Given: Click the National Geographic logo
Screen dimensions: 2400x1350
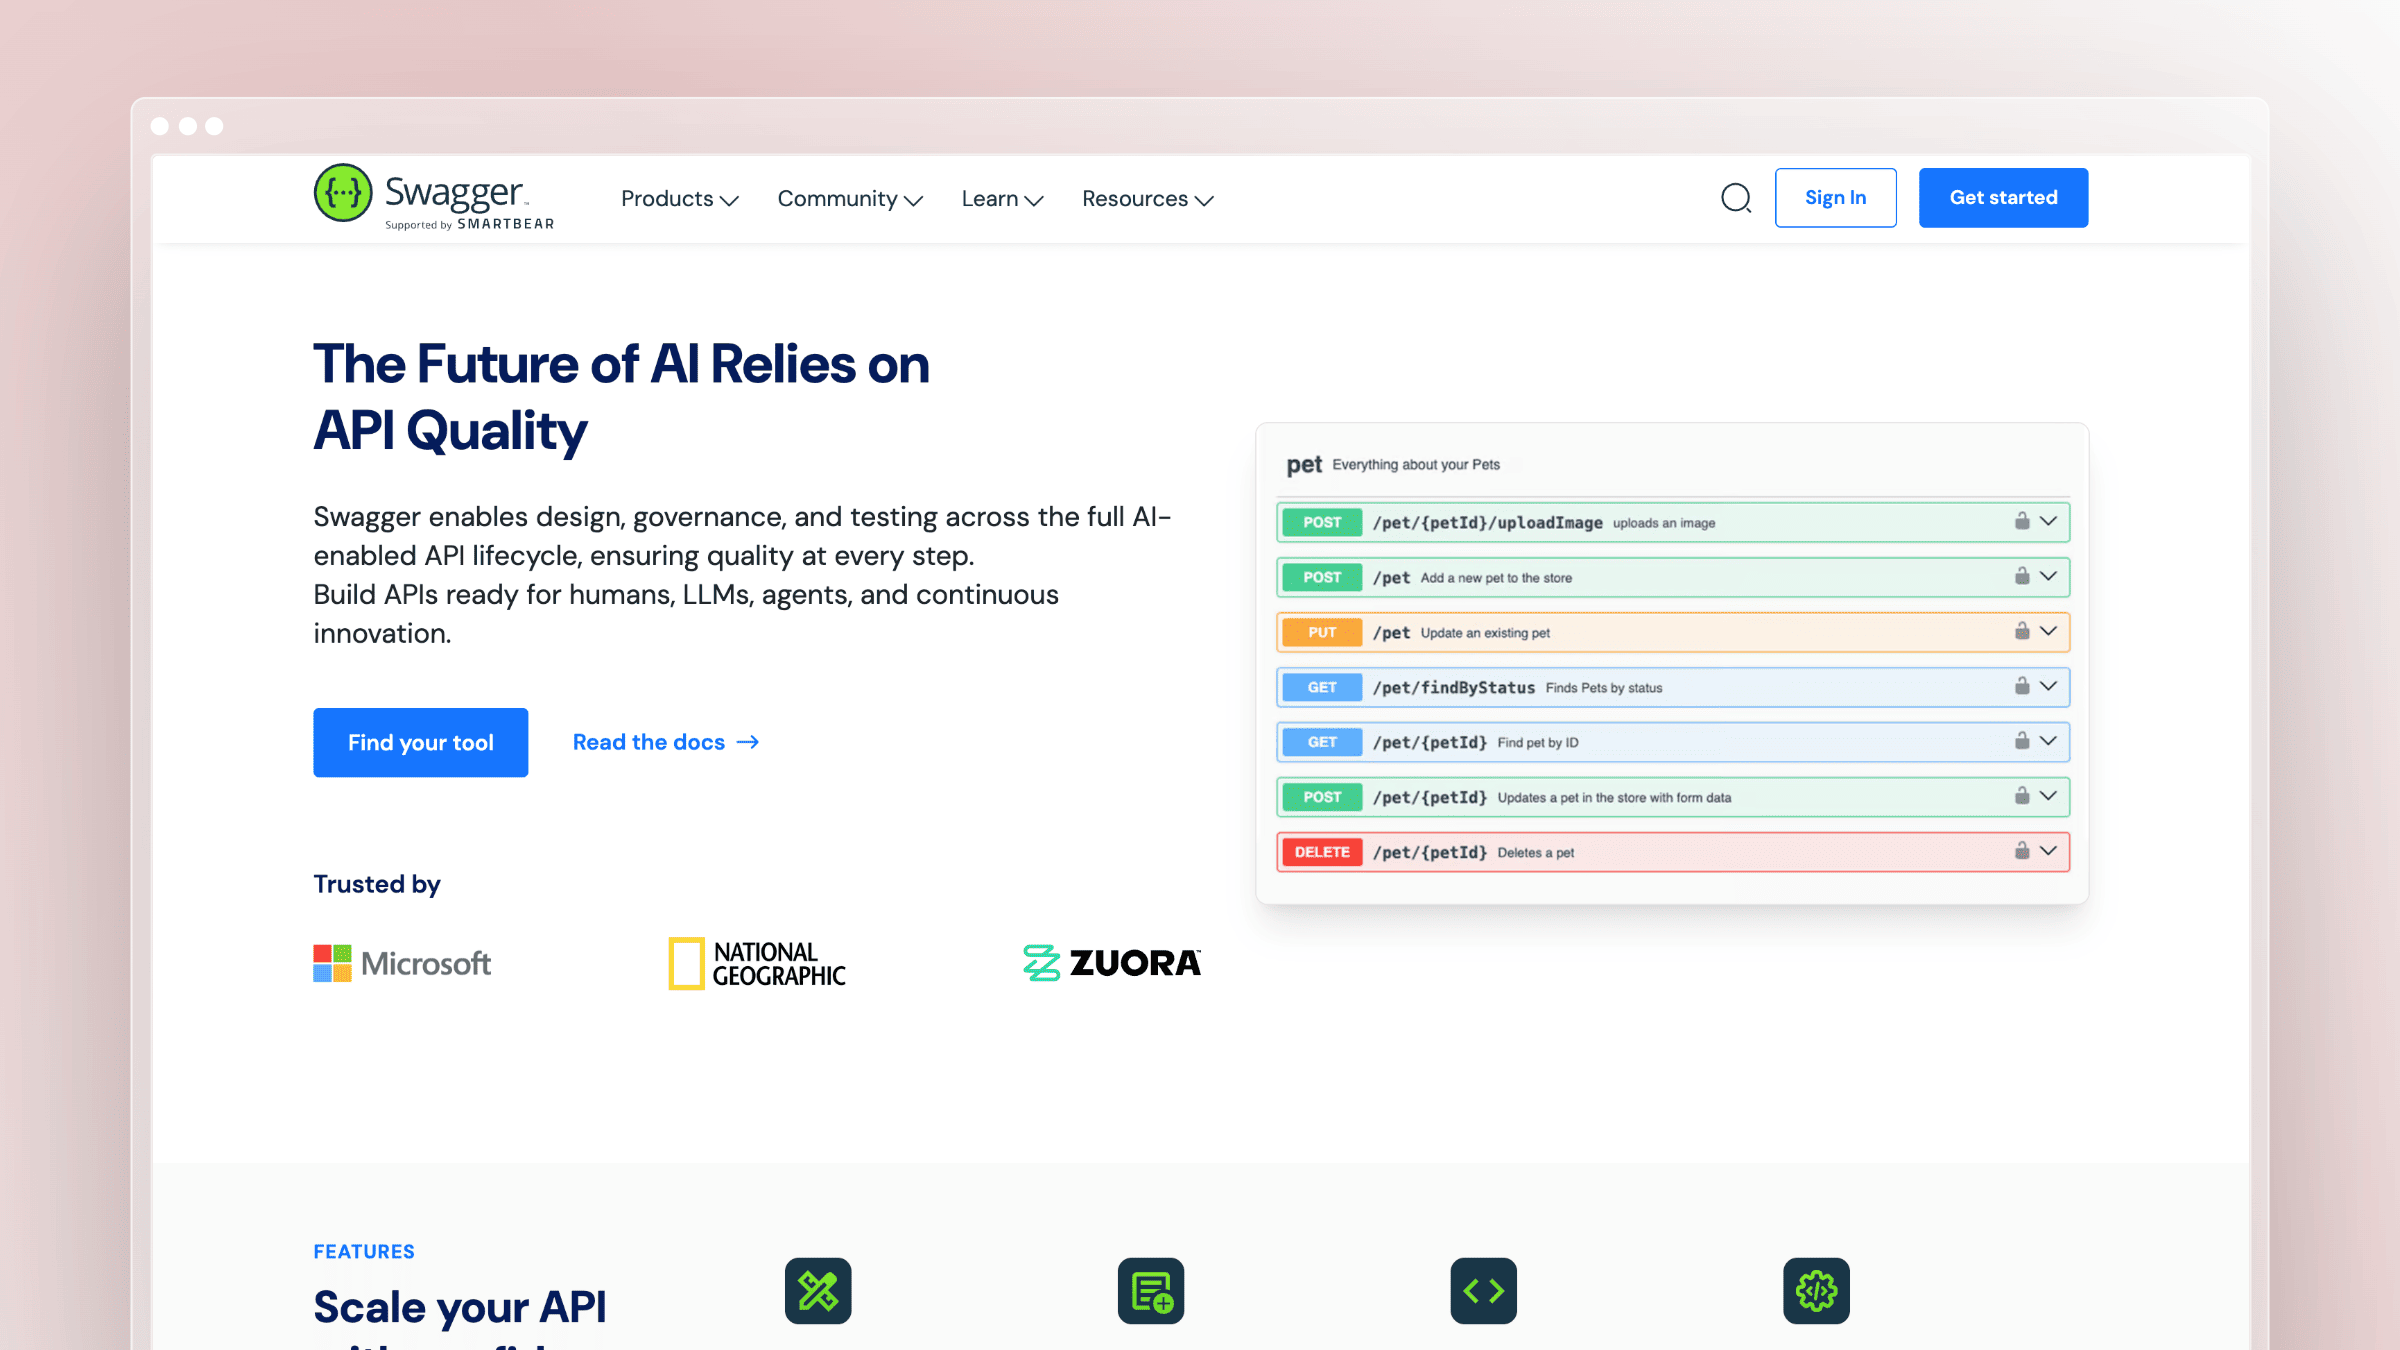Looking at the screenshot, I should click(757, 963).
